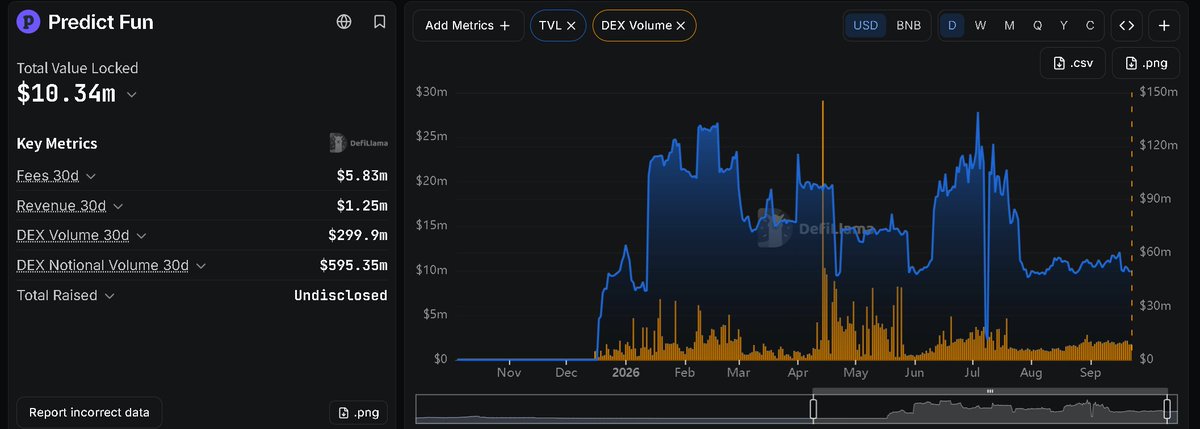Viewport: 1200px width, 429px height.
Task: Select the C cumulative interval
Action: pyautogui.click(x=1090, y=25)
